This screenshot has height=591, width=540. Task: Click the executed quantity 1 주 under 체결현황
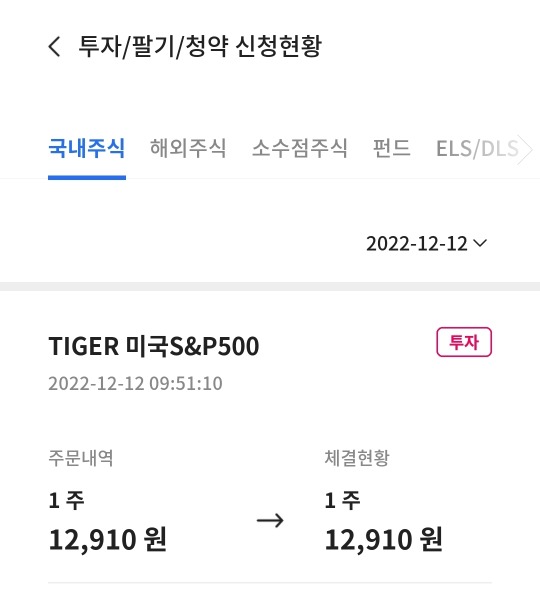[342, 501]
